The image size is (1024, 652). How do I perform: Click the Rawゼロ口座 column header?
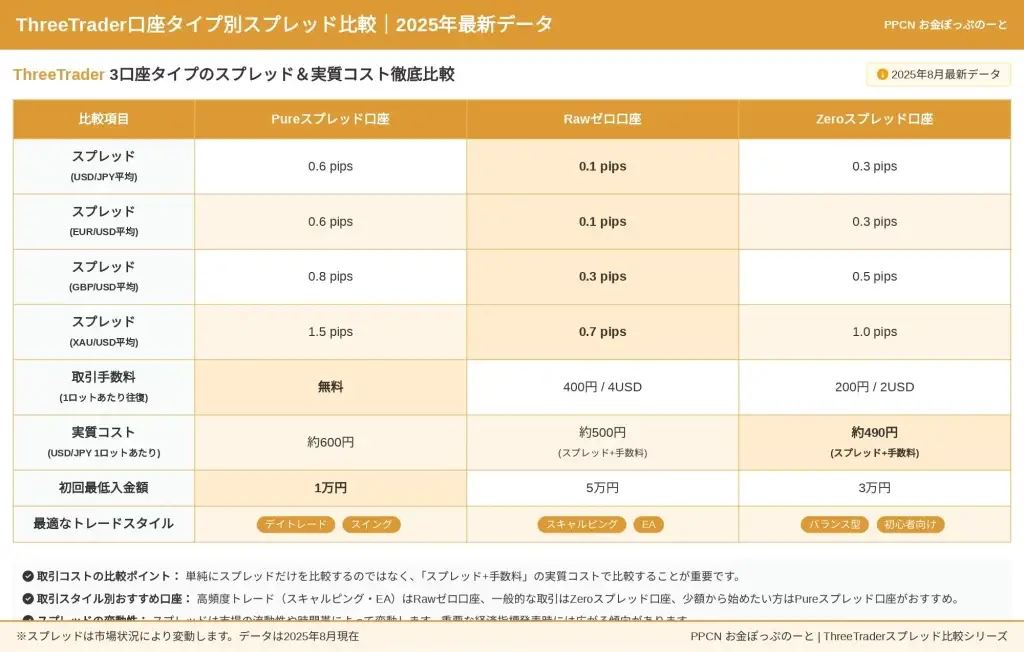(602, 119)
